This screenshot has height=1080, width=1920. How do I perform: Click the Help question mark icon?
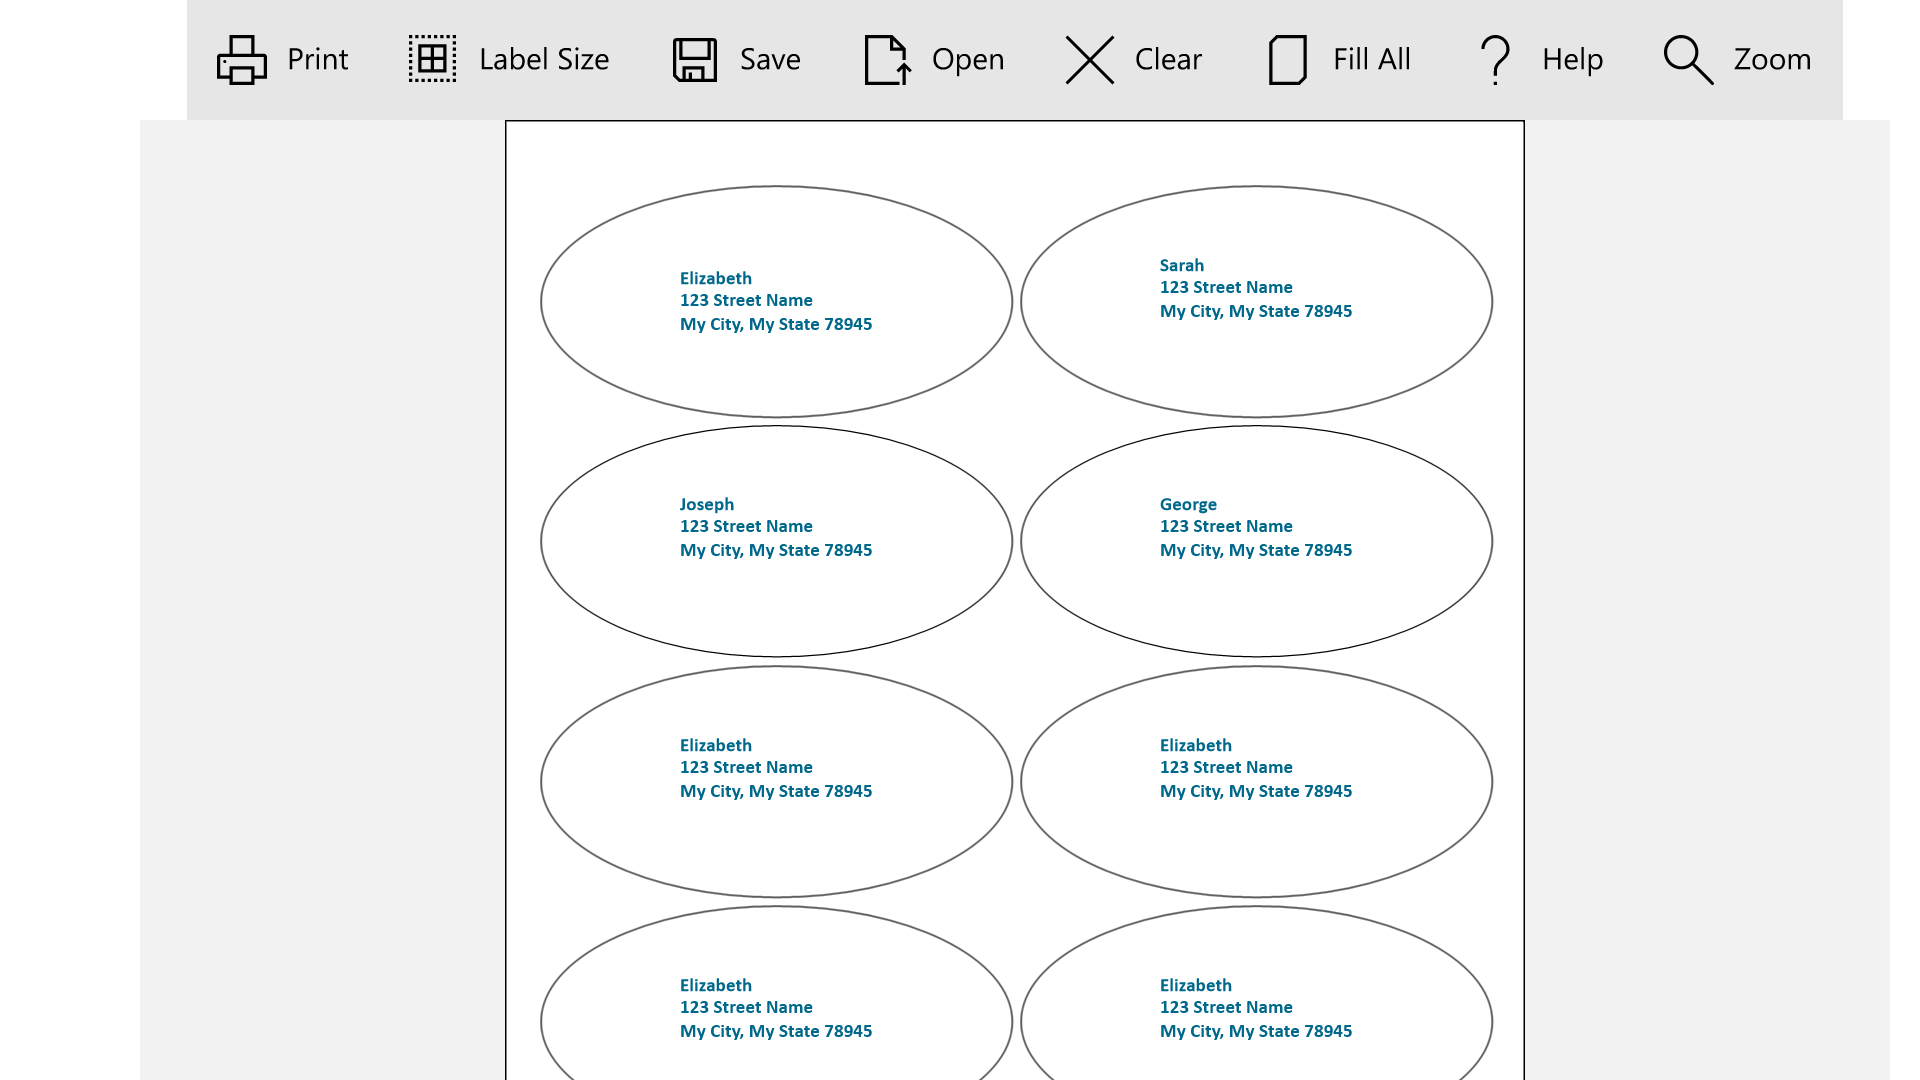click(1495, 60)
